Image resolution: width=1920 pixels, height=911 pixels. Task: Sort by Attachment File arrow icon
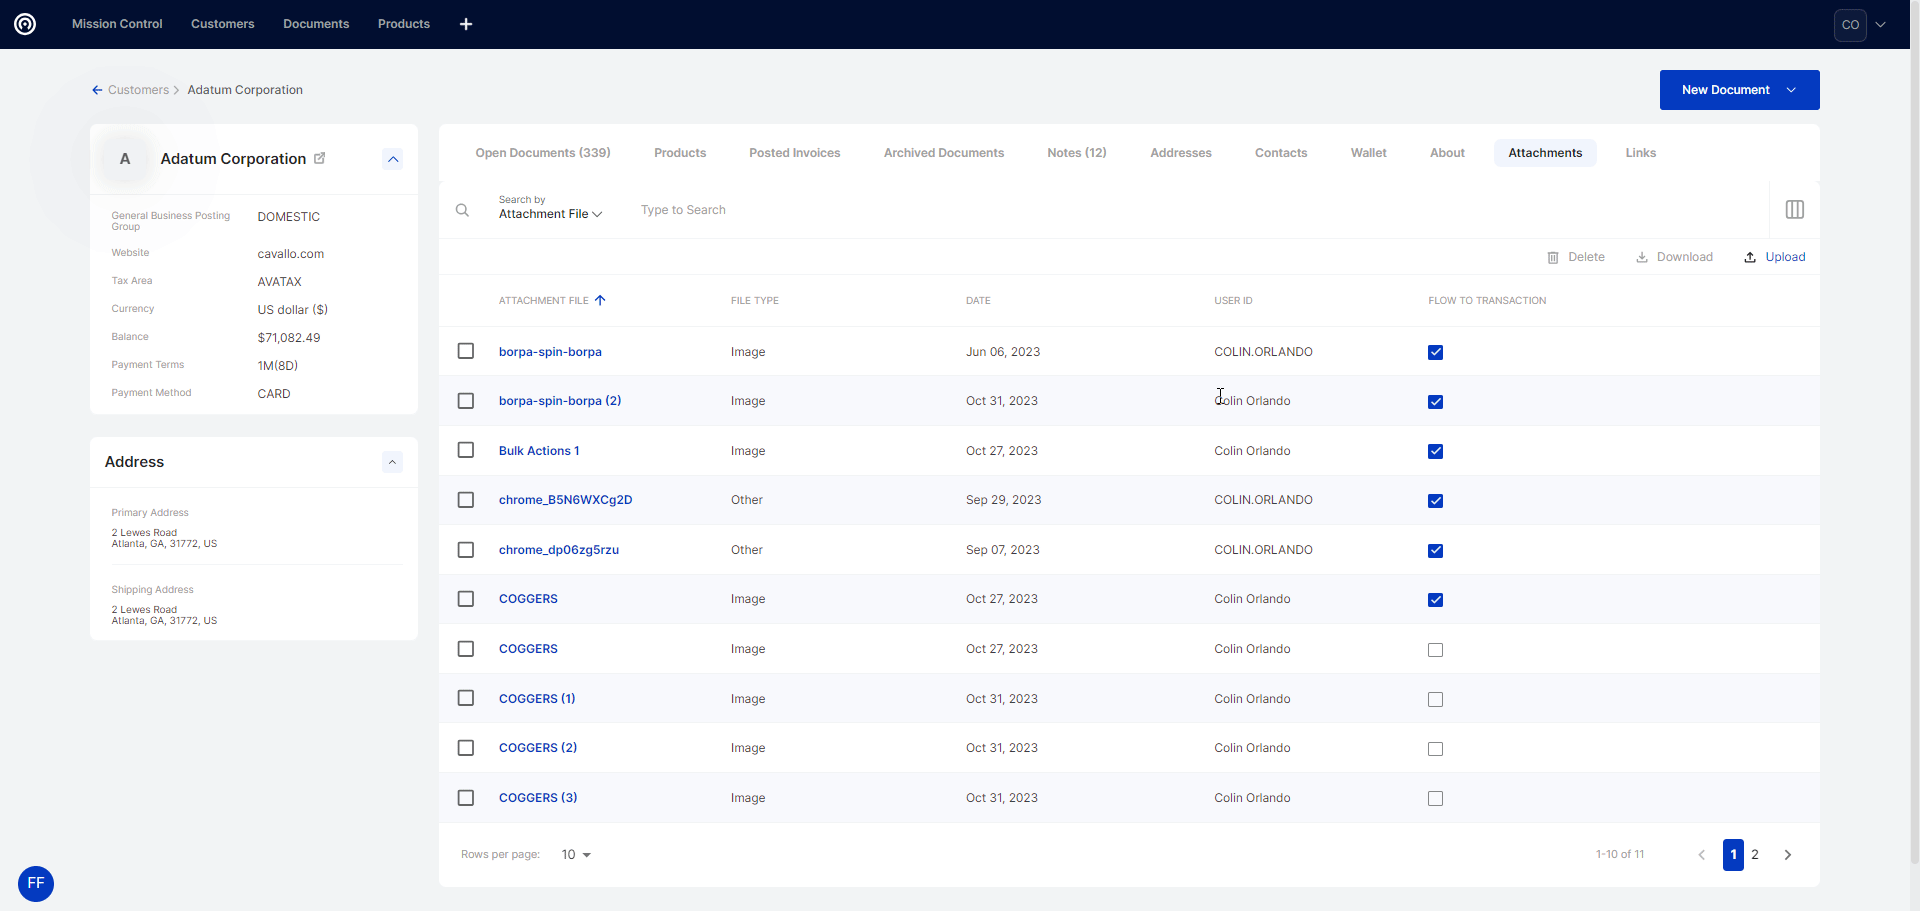point(600,300)
